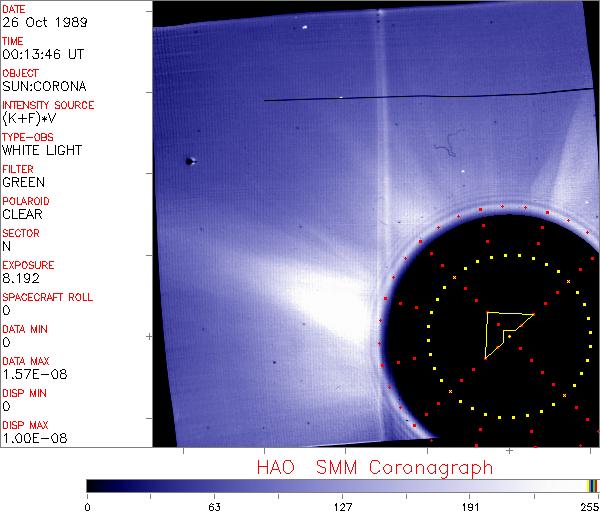Click the color bar intensity scale

pyautogui.click(x=342, y=486)
